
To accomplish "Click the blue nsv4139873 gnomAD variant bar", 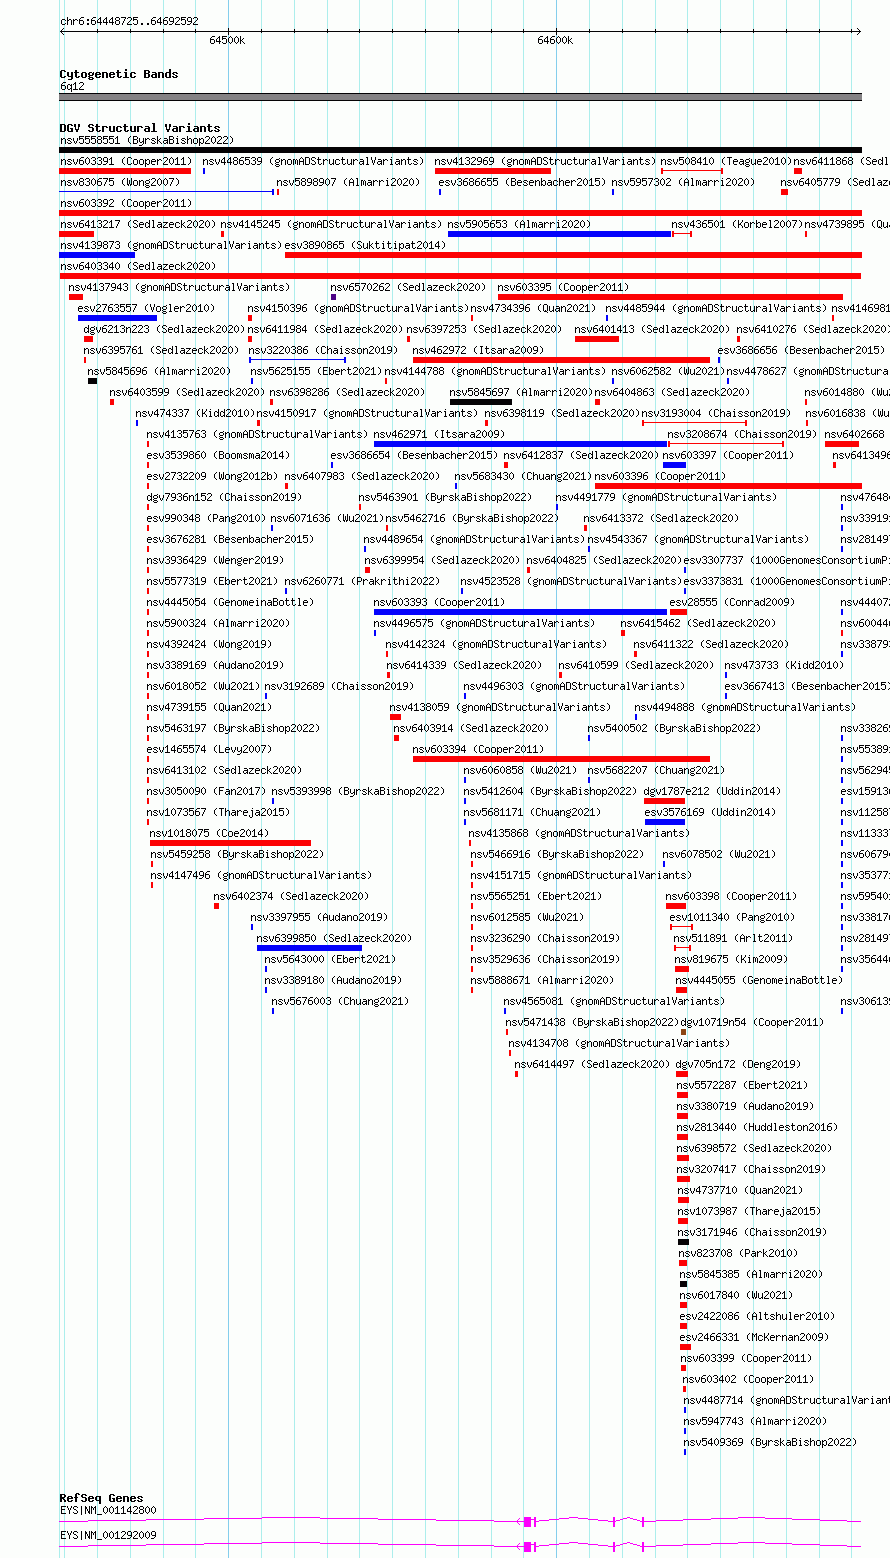I will [97, 255].
